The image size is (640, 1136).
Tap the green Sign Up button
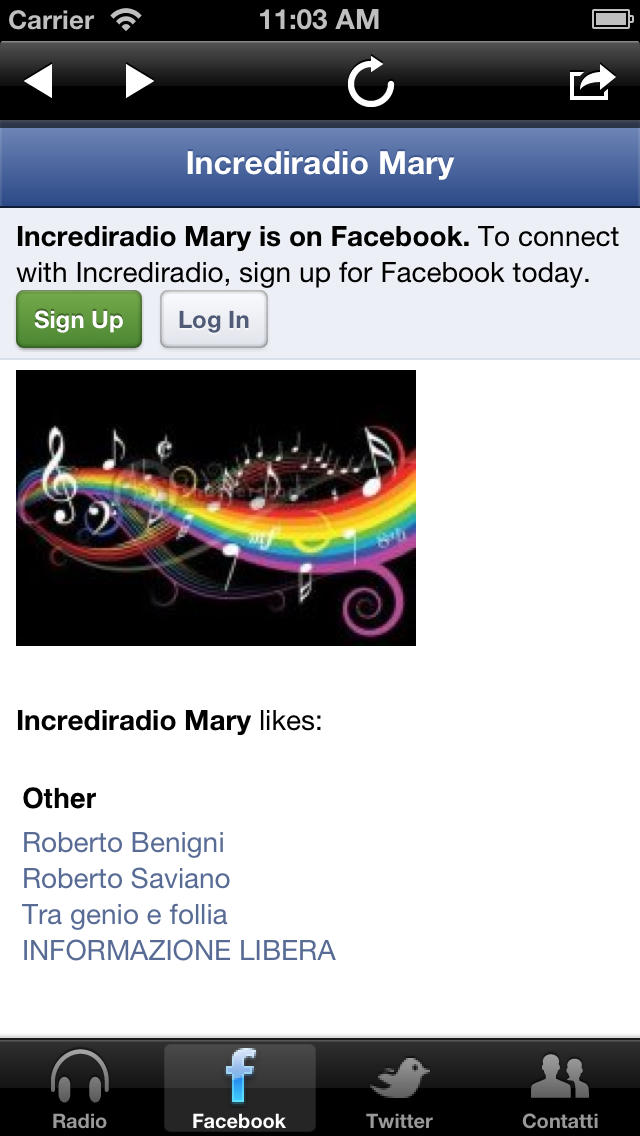(79, 320)
